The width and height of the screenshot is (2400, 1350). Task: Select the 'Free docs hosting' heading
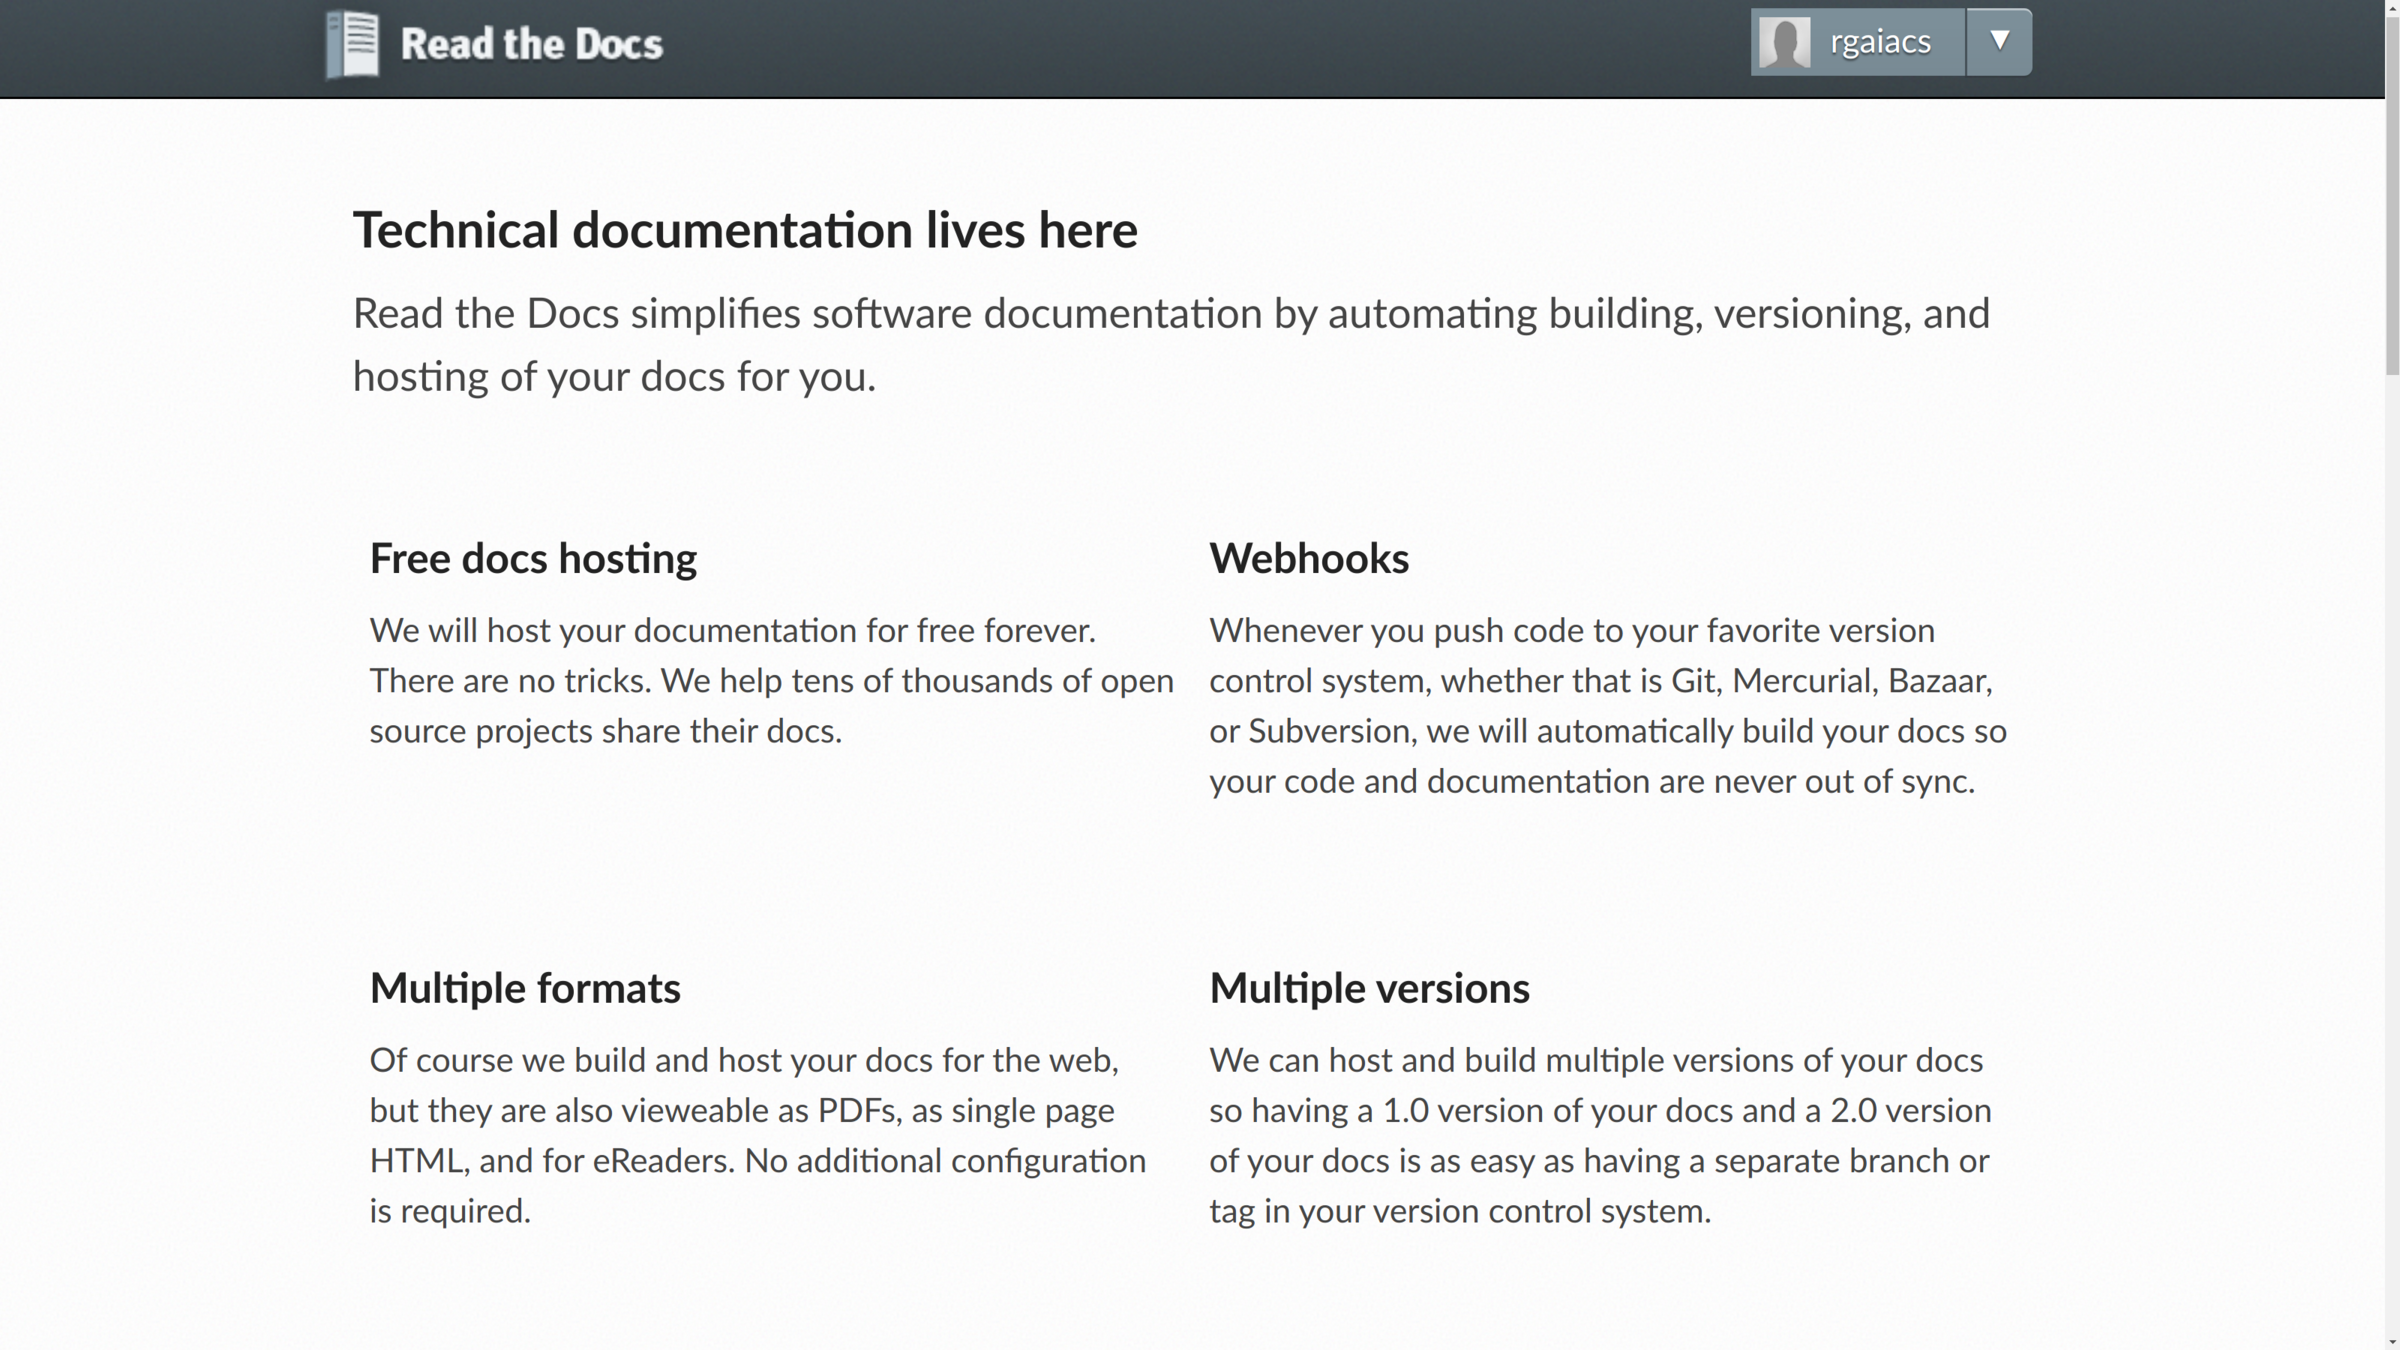pyautogui.click(x=533, y=558)
